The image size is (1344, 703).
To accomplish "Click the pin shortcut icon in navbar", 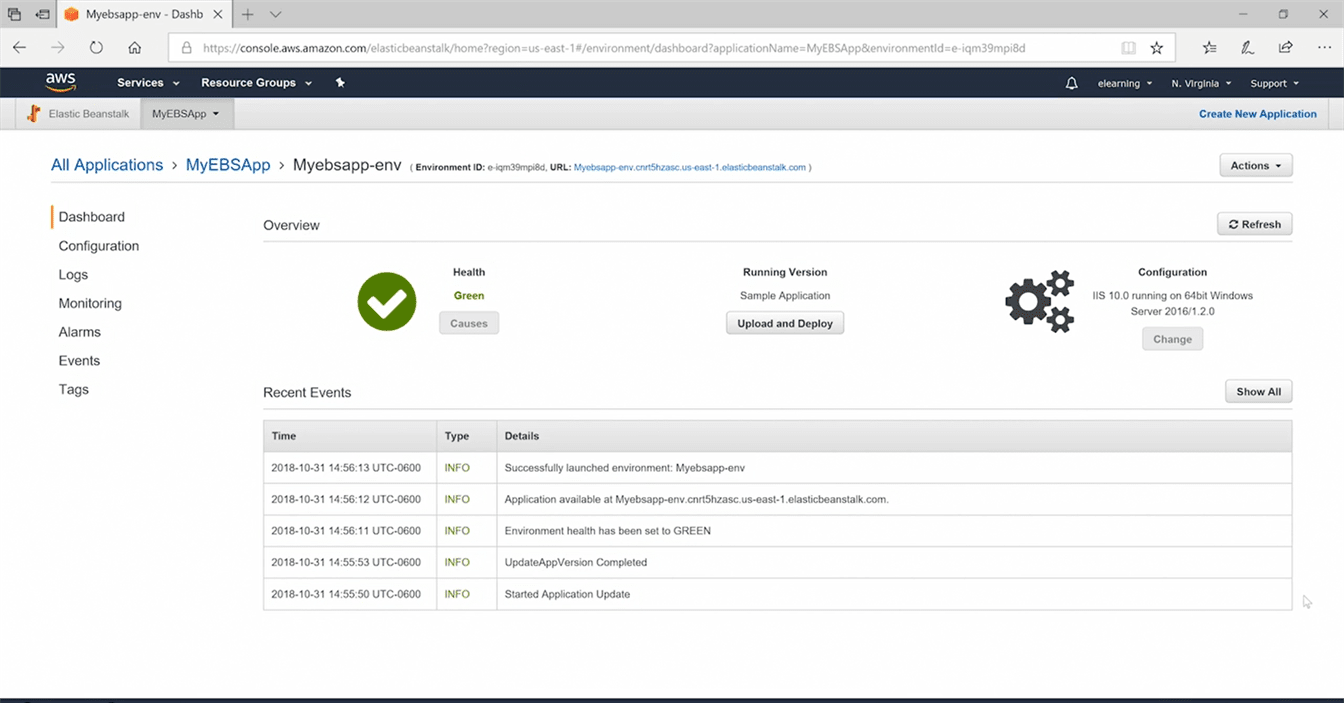I will coord(340,83).
